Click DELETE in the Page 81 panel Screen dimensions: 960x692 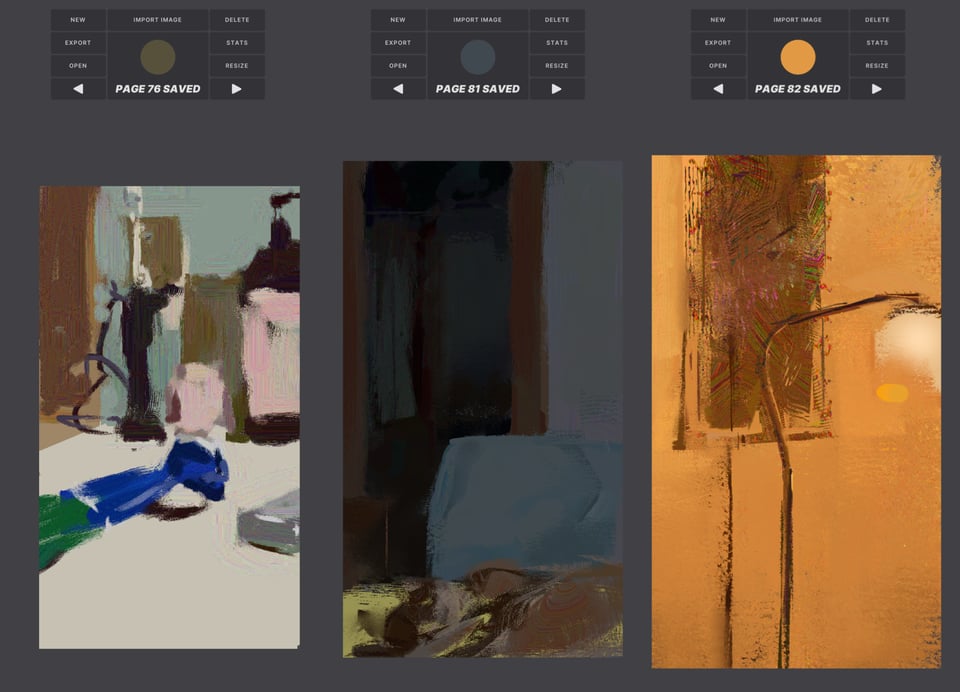(557, 20)
